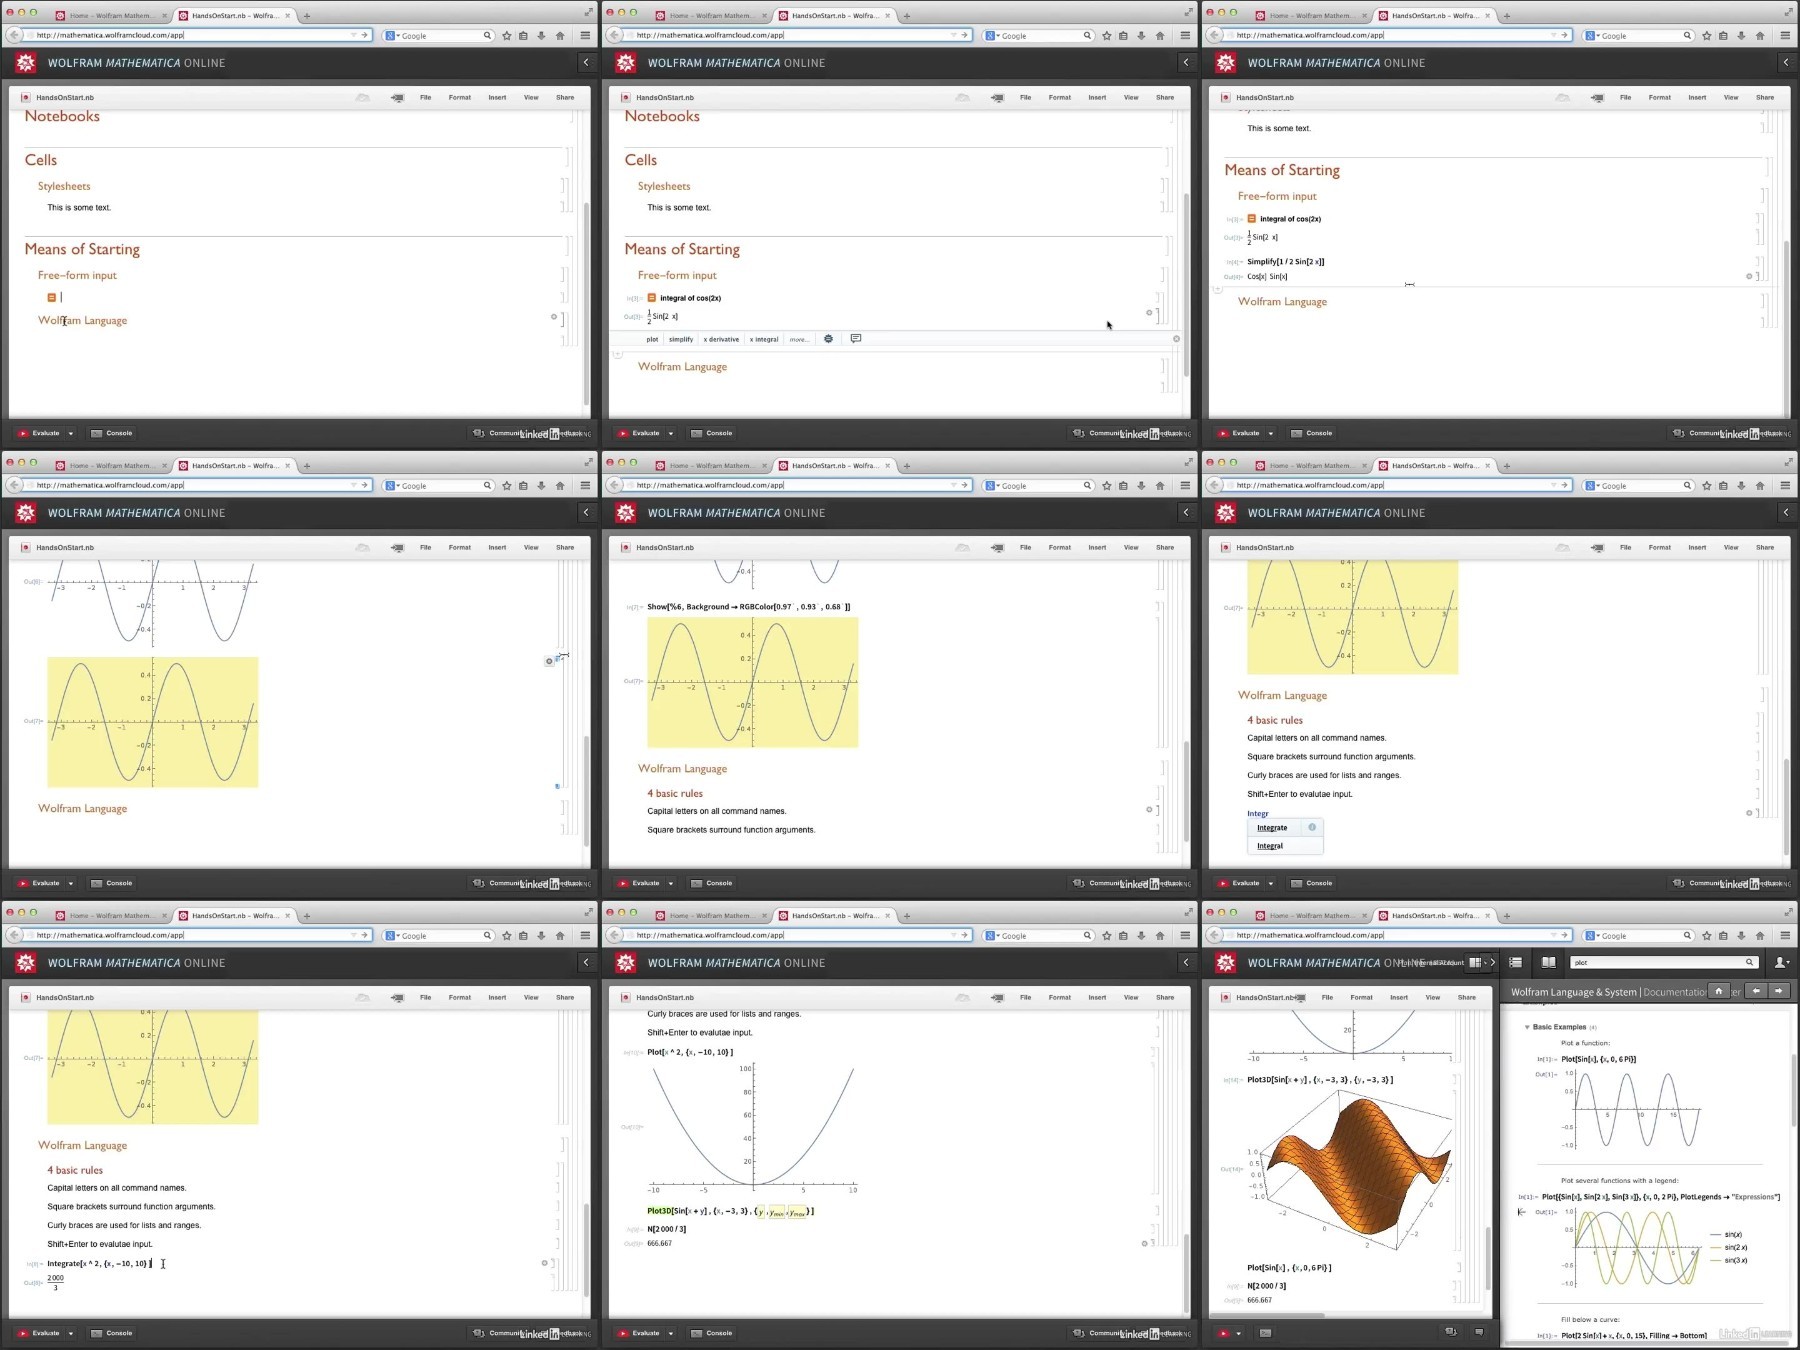Click downloads arrow in browser showing the parabola plot
This screenshot has width=1800, height=1350.
(1141, 936)
